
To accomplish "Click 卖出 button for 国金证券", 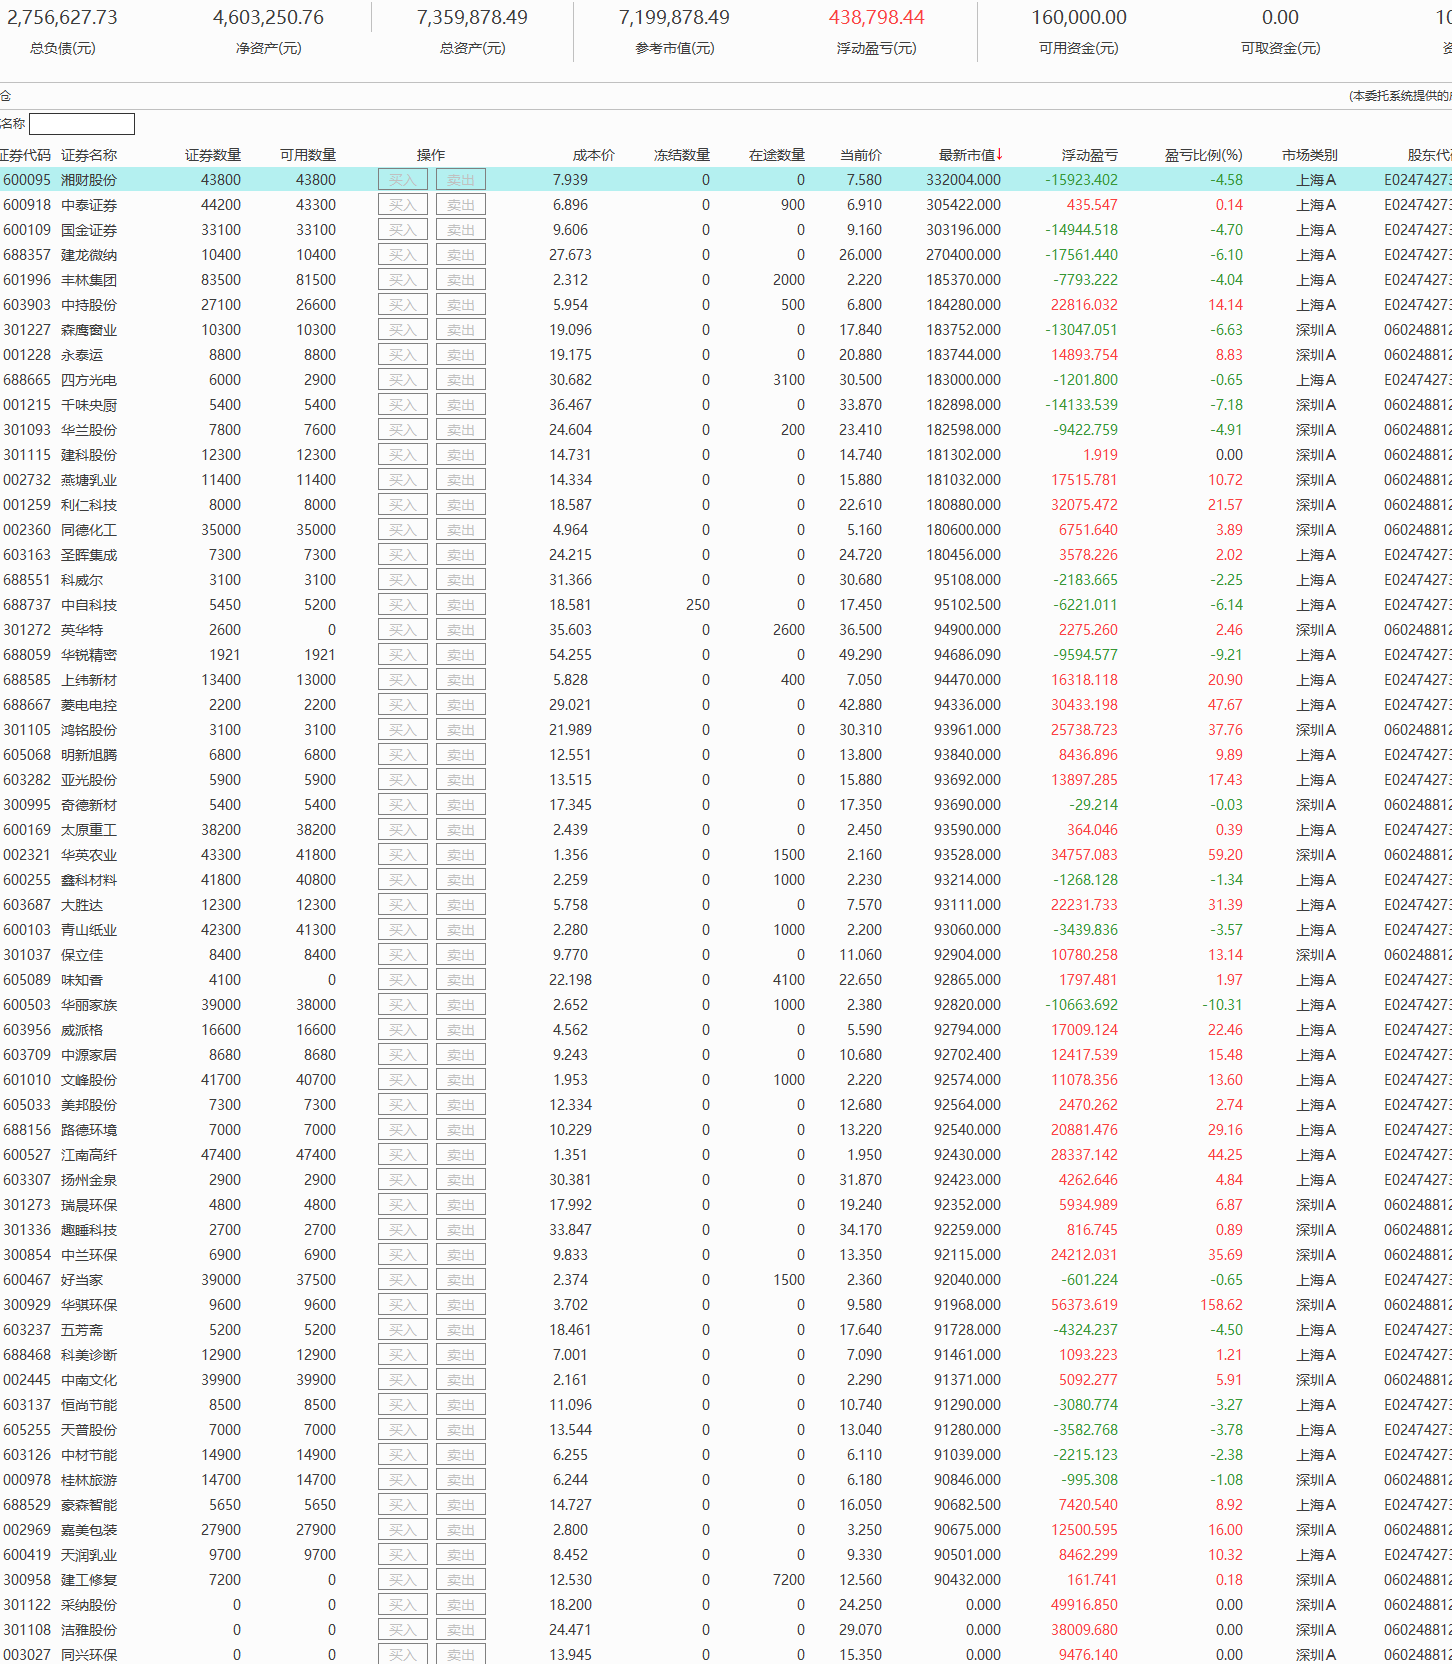I will click(x=461, y=230).
